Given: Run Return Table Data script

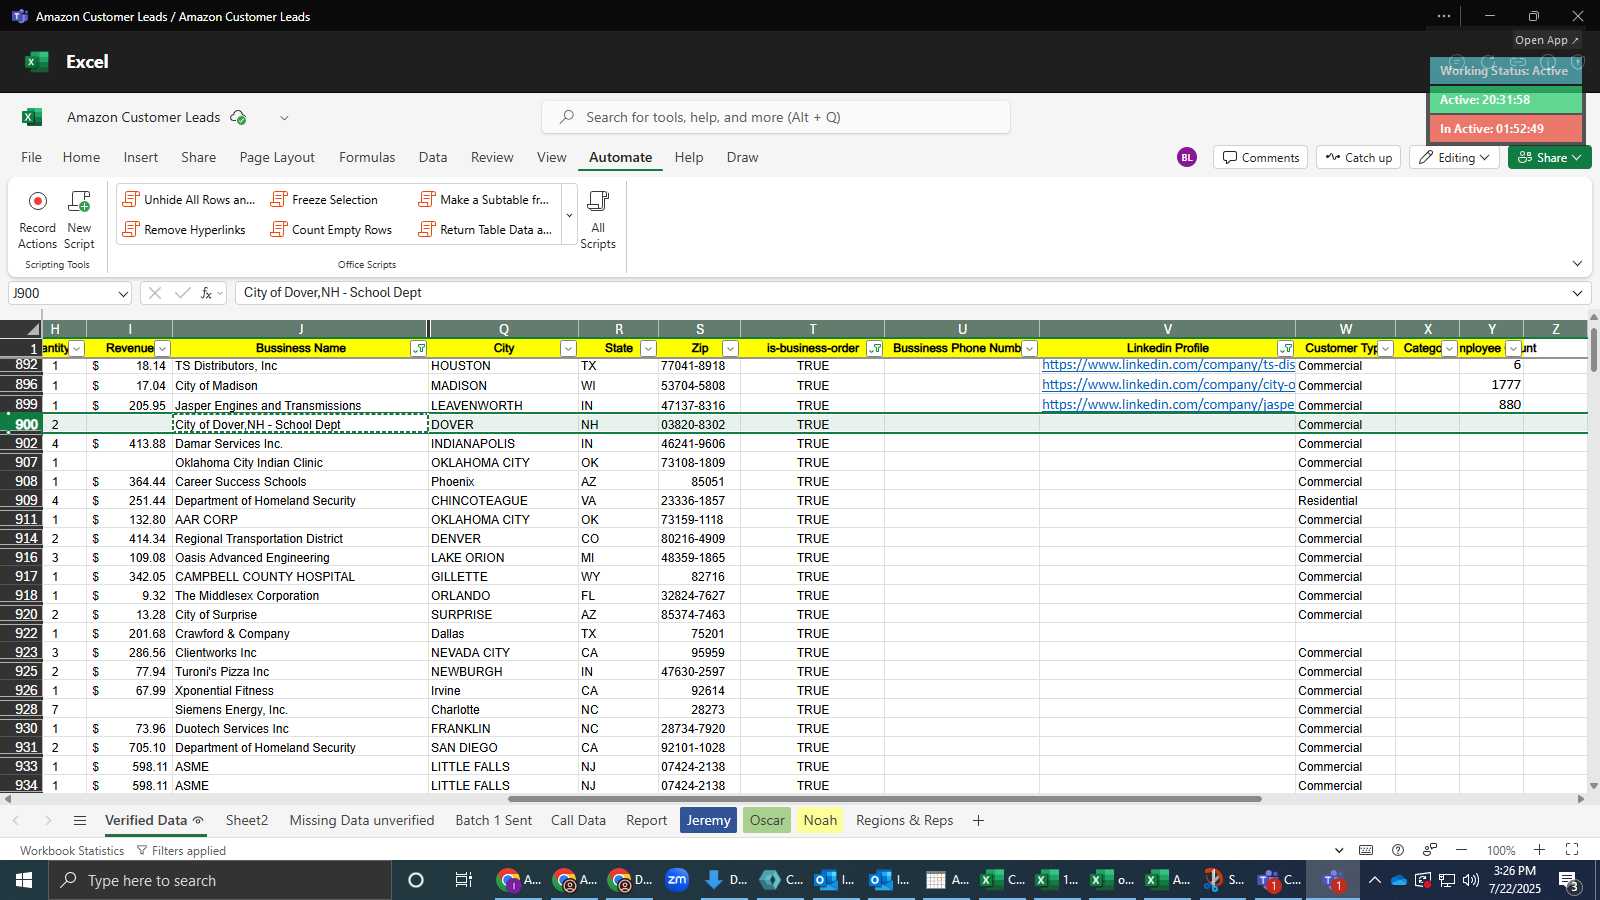Looking at the screenshot, I should [x=485, y=230].
